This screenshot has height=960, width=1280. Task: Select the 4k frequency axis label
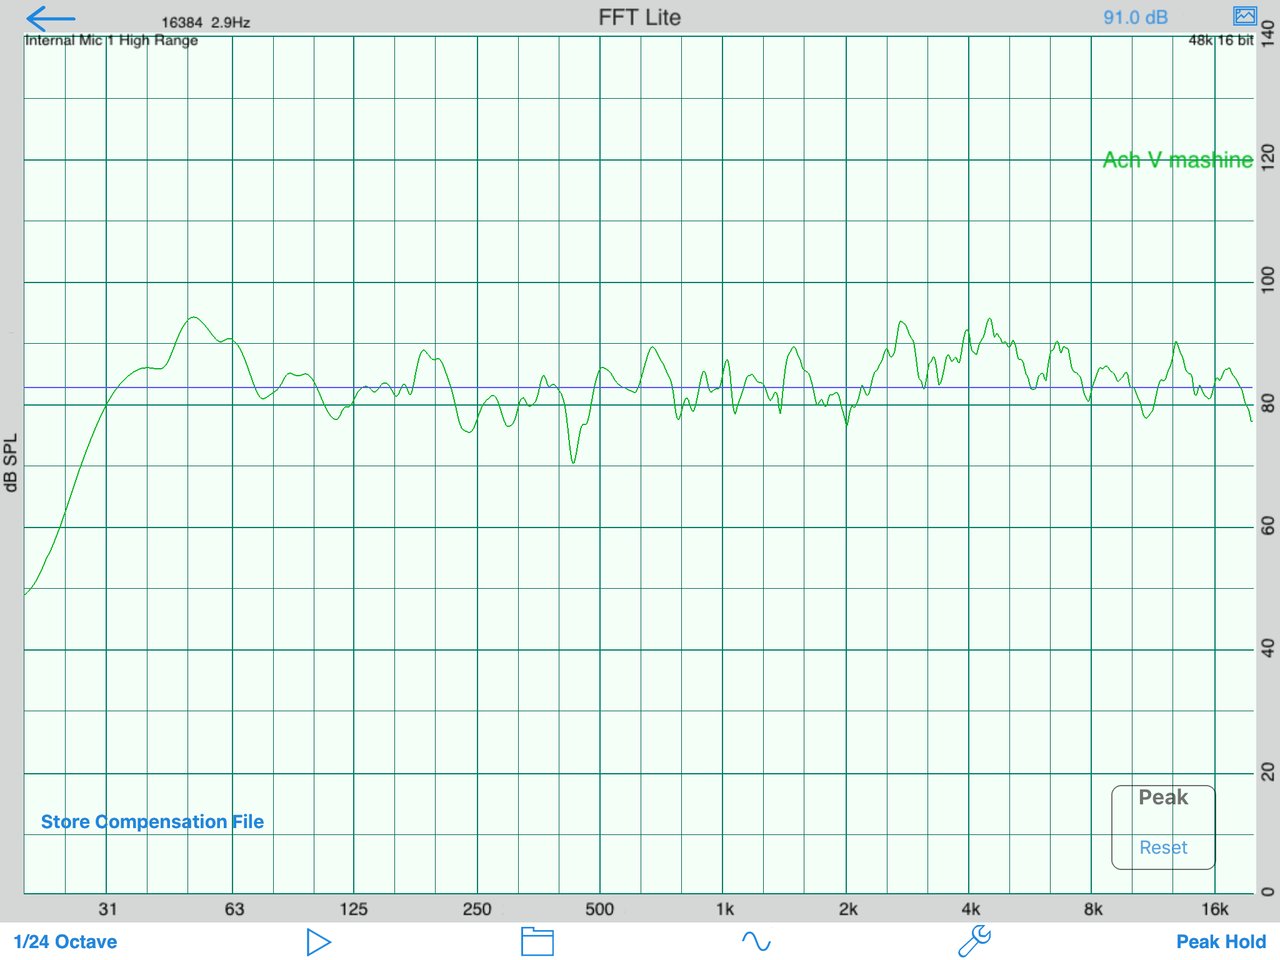point(971,909)
